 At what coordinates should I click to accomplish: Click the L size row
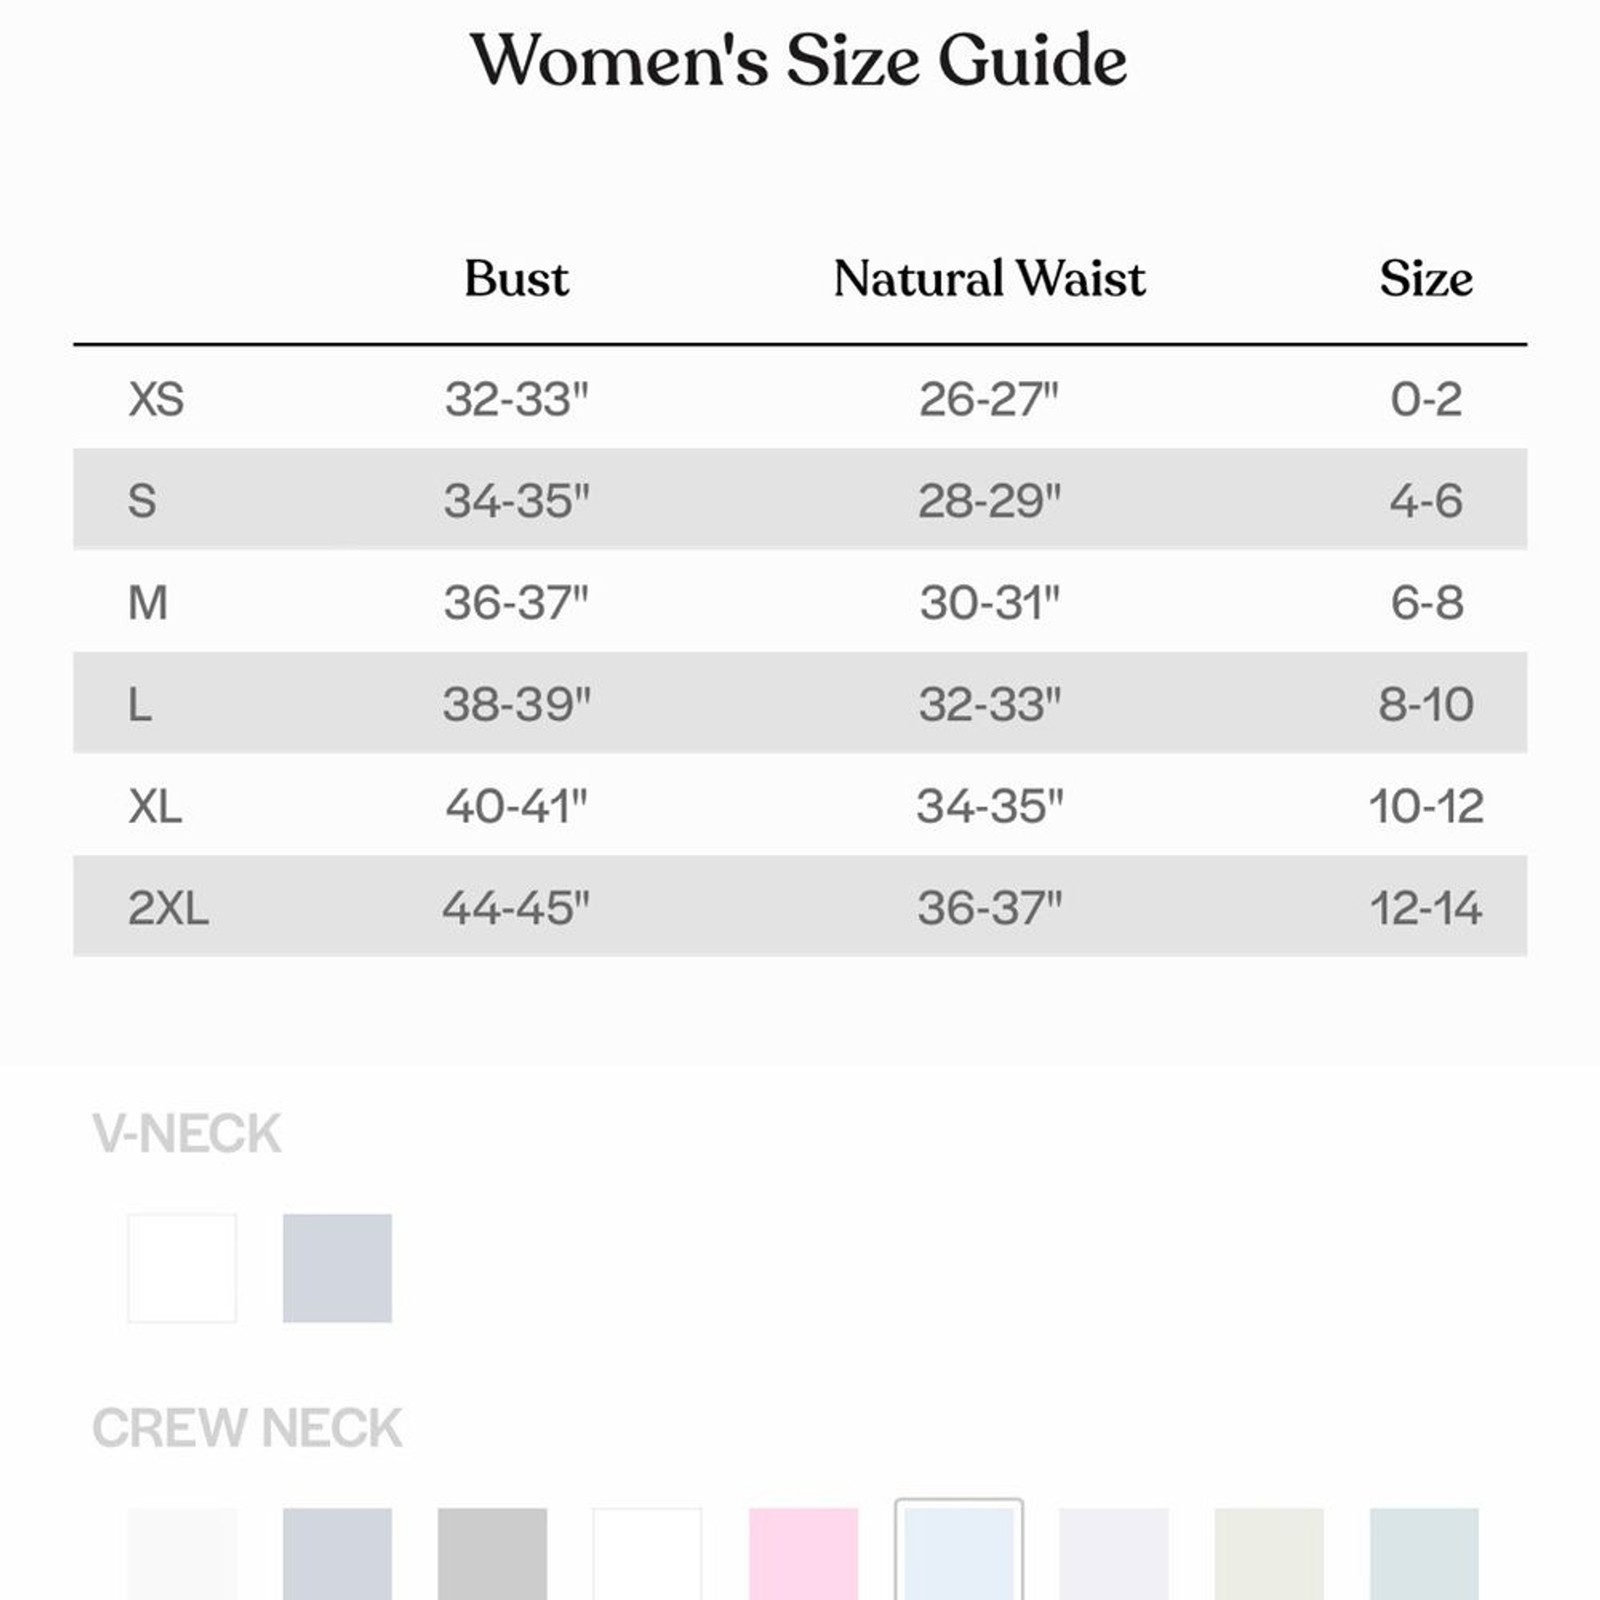coord(800,703)
